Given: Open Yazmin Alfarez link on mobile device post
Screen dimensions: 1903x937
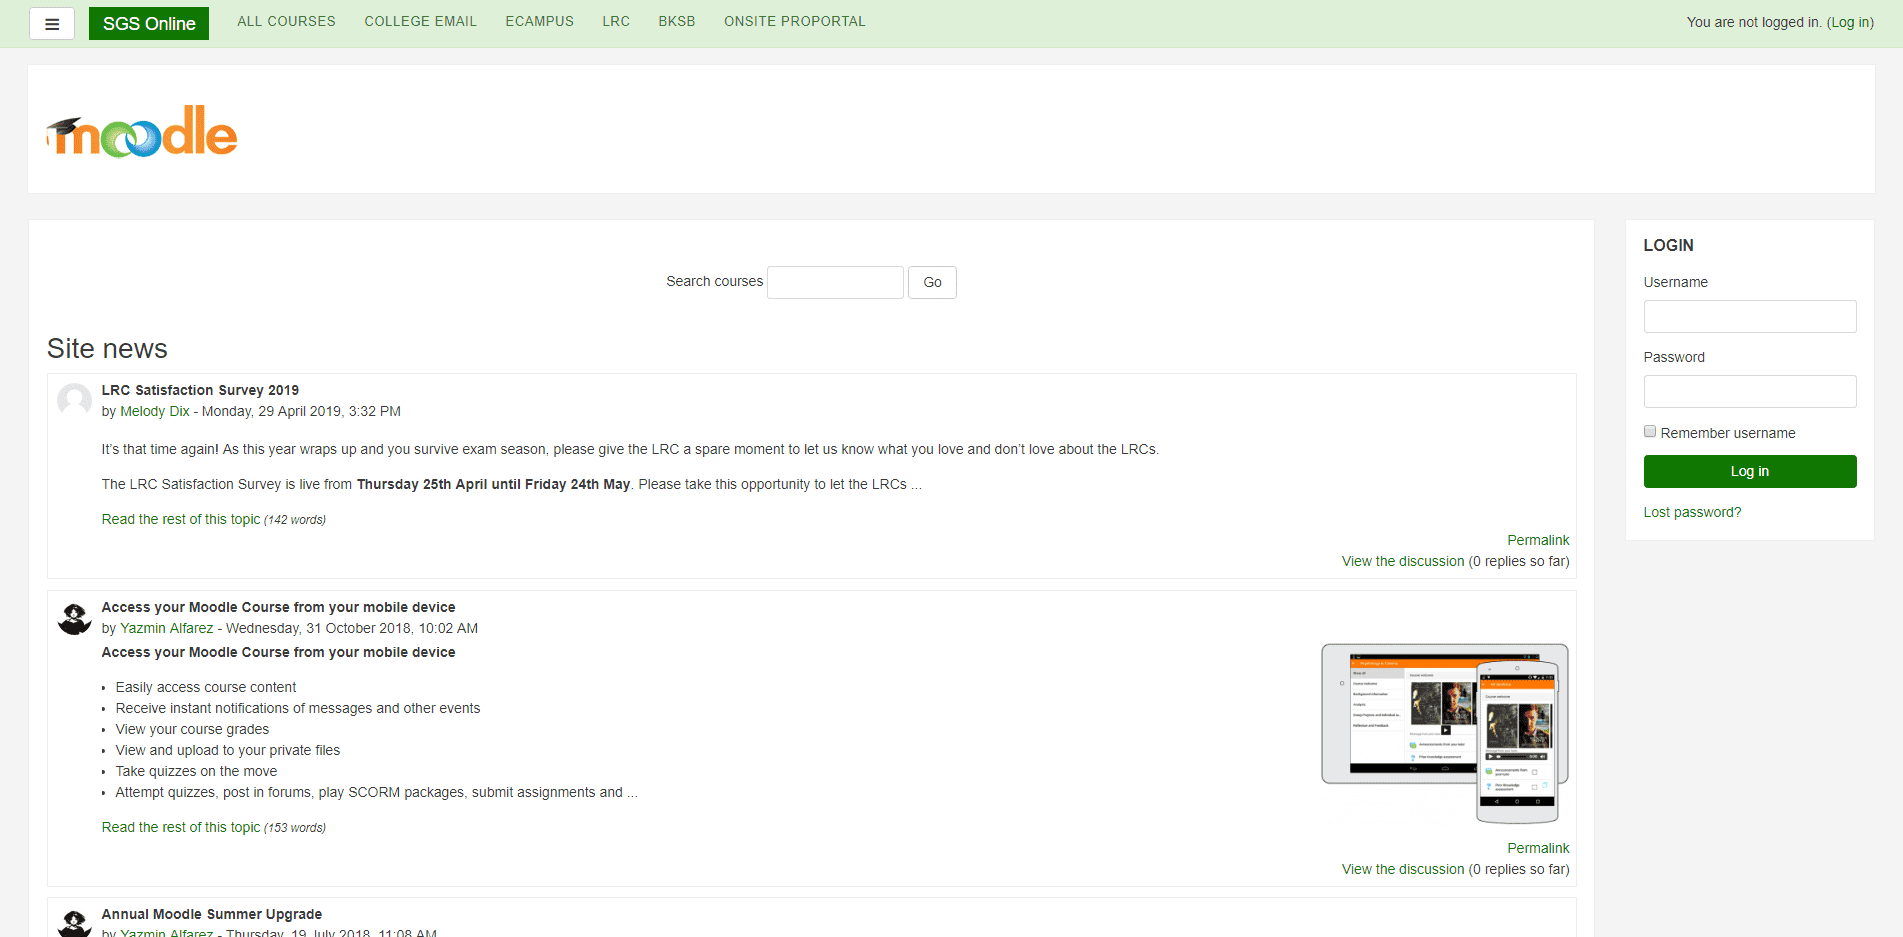Looking at the screenshot, I should [x=167, y=628].
